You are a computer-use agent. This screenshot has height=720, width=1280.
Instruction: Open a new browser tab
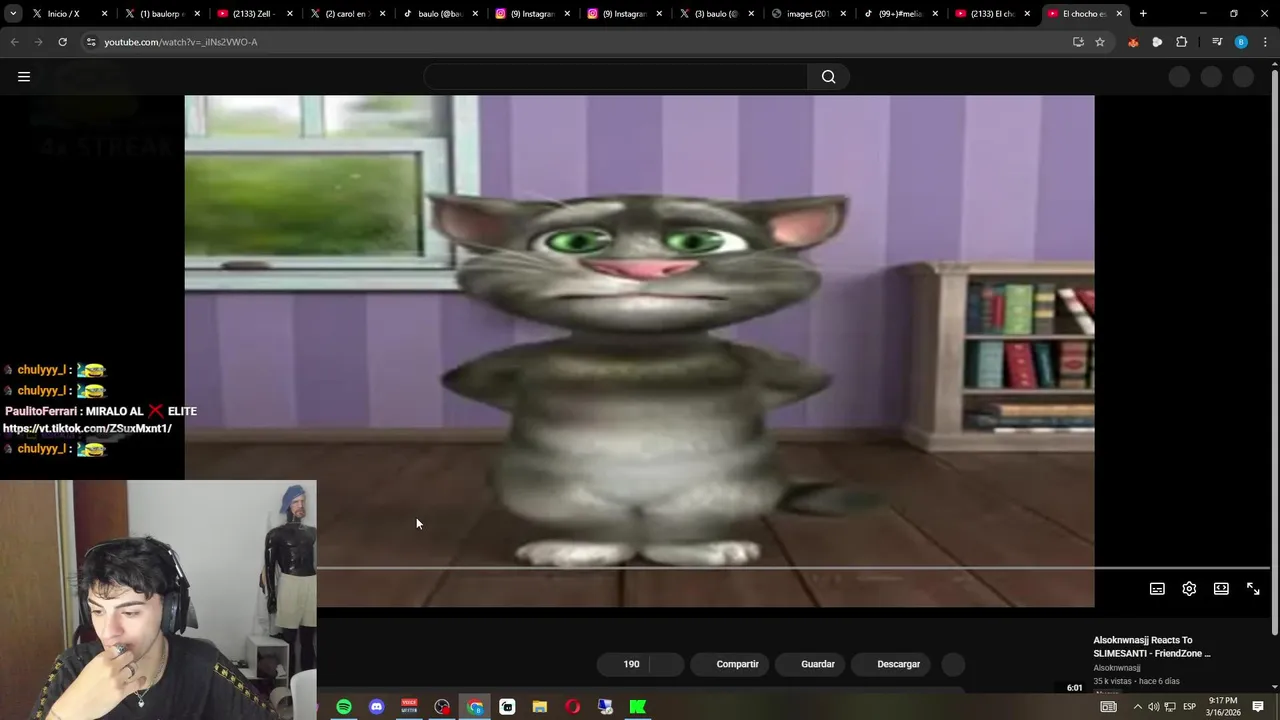tap(1143, 14)
